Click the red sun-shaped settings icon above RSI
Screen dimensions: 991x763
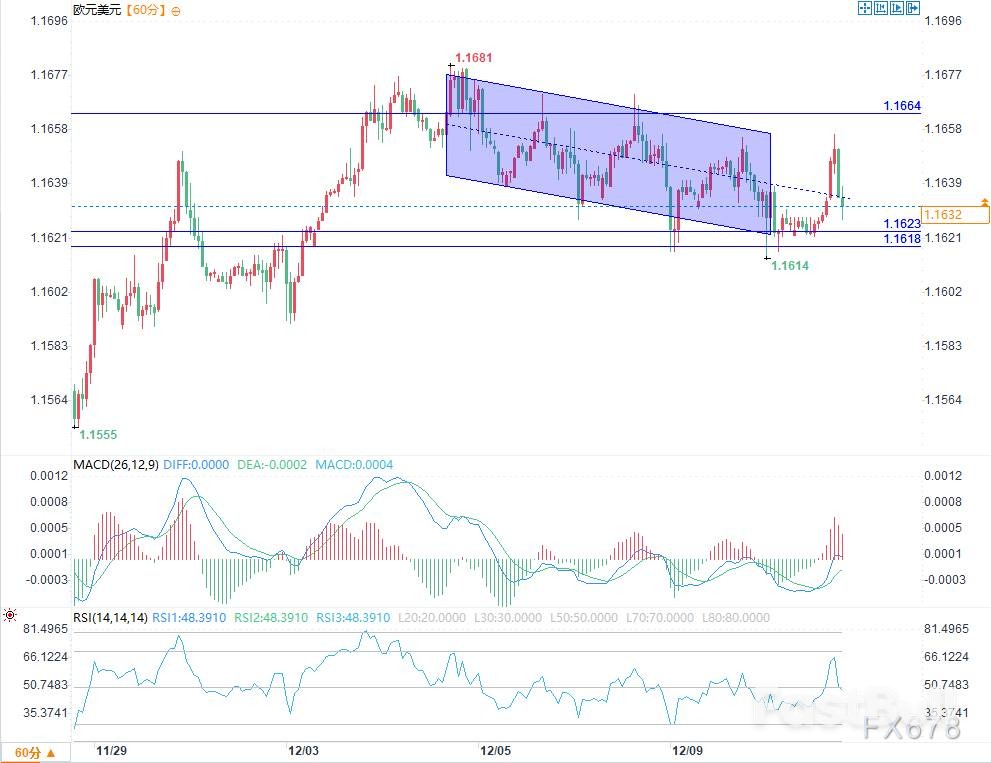coord(9,615)
